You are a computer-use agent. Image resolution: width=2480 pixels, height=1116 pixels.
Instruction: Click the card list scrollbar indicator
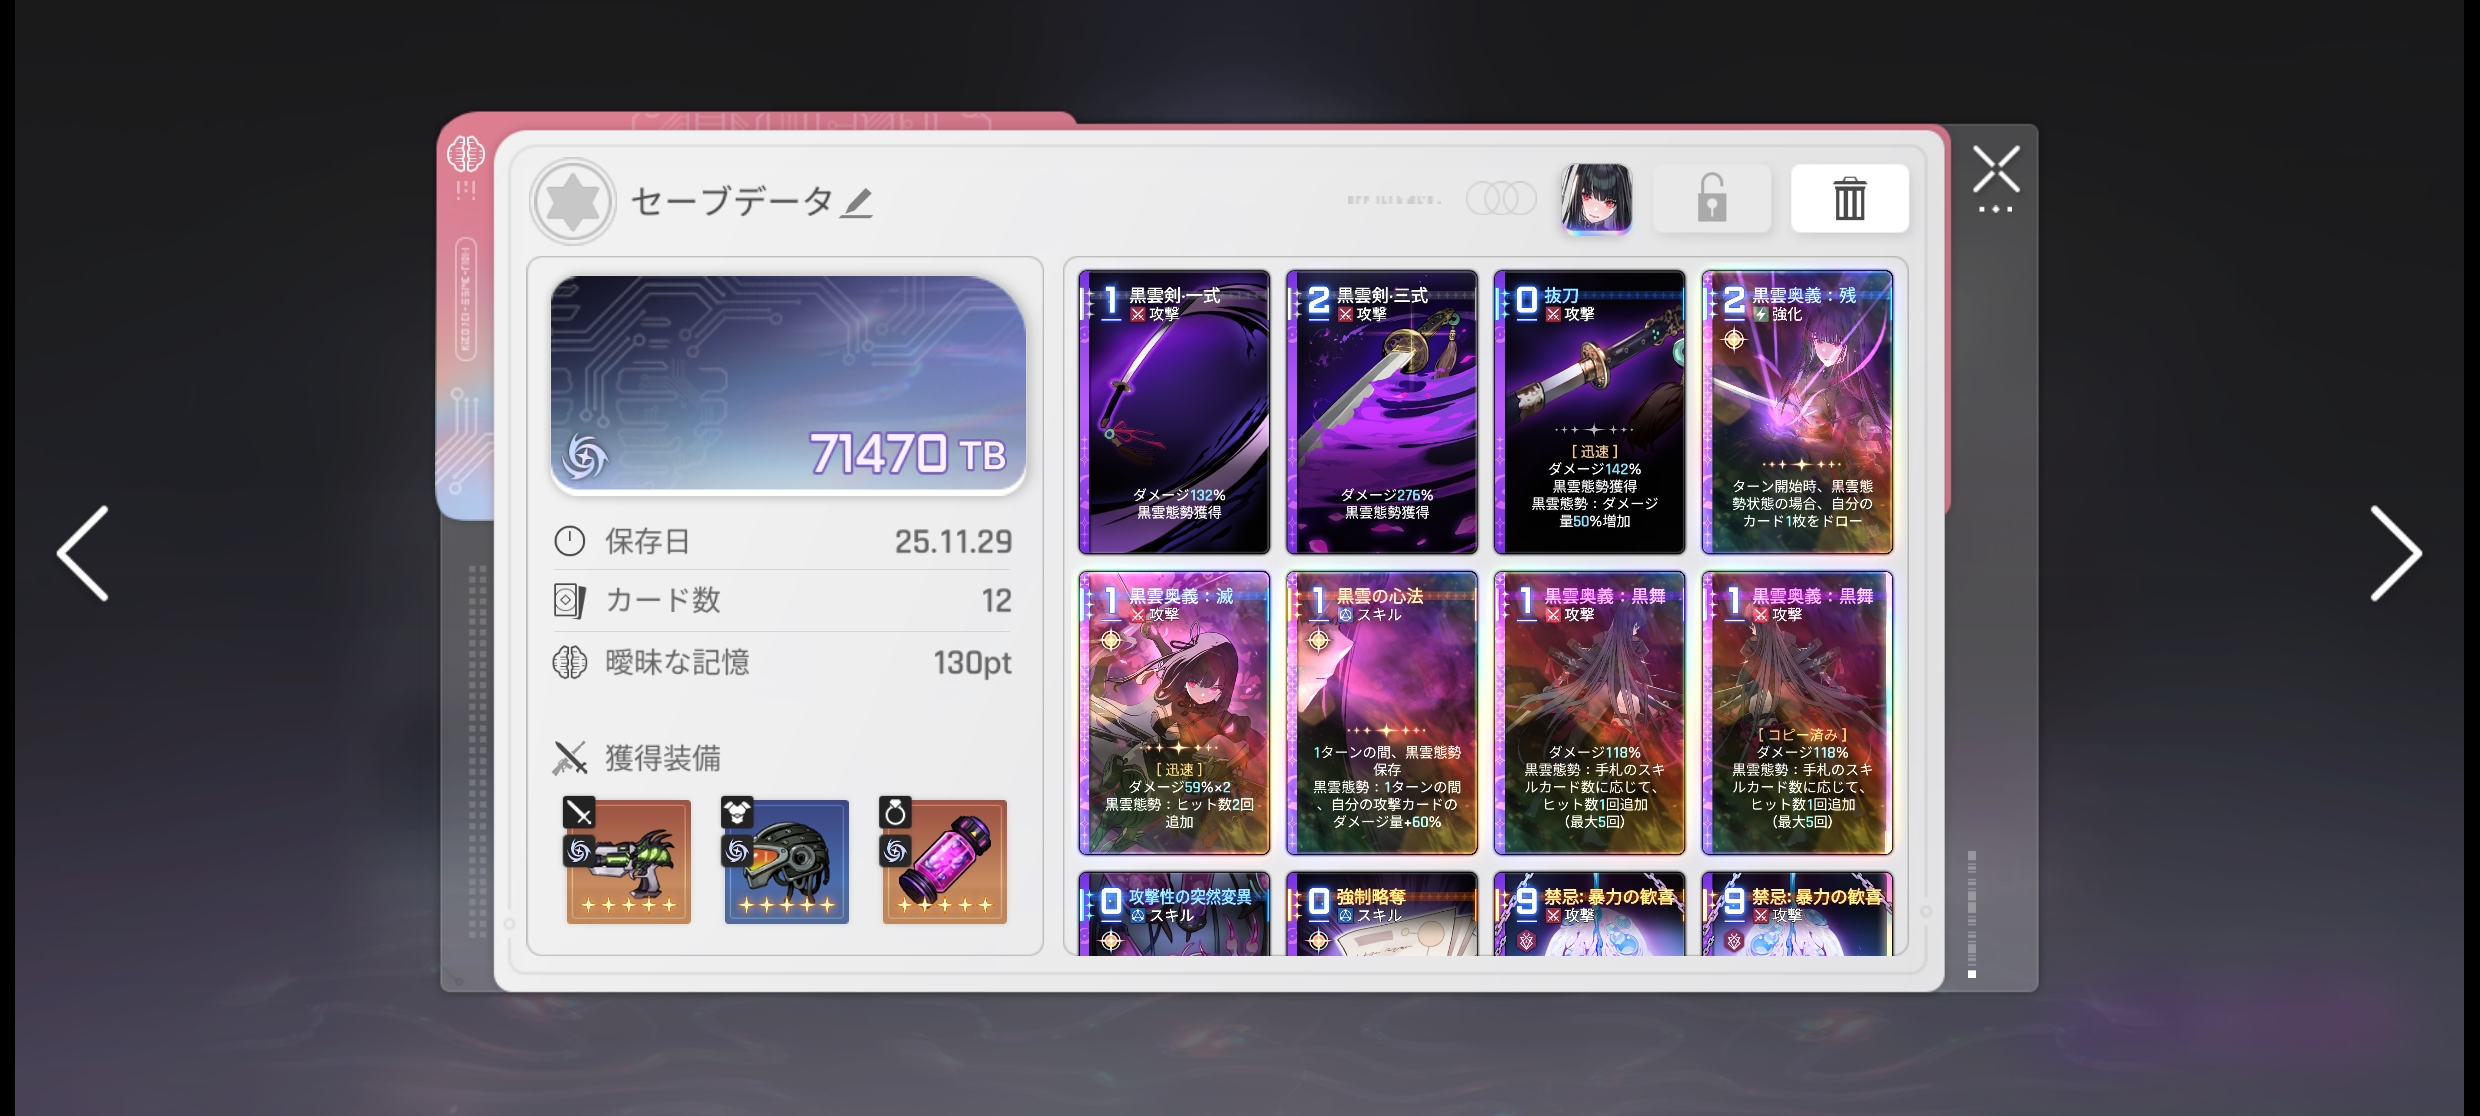coord(1972,914)
